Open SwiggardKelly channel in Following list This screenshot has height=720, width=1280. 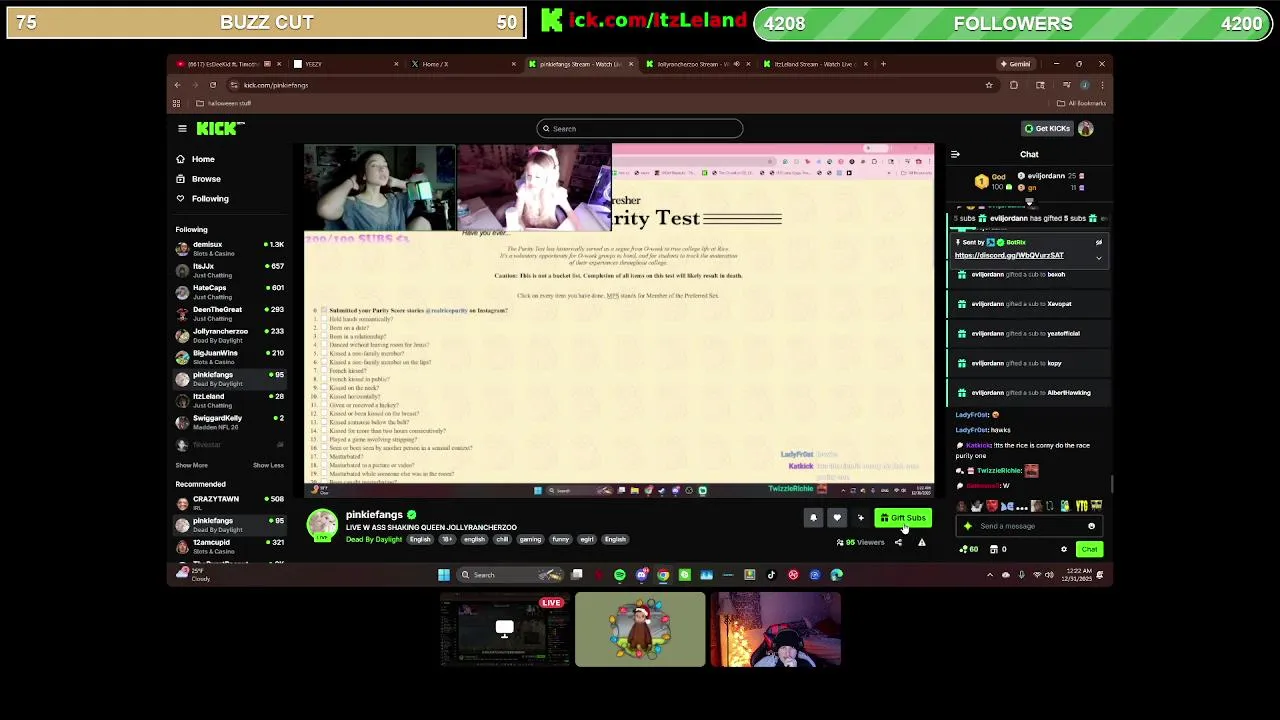229,422
